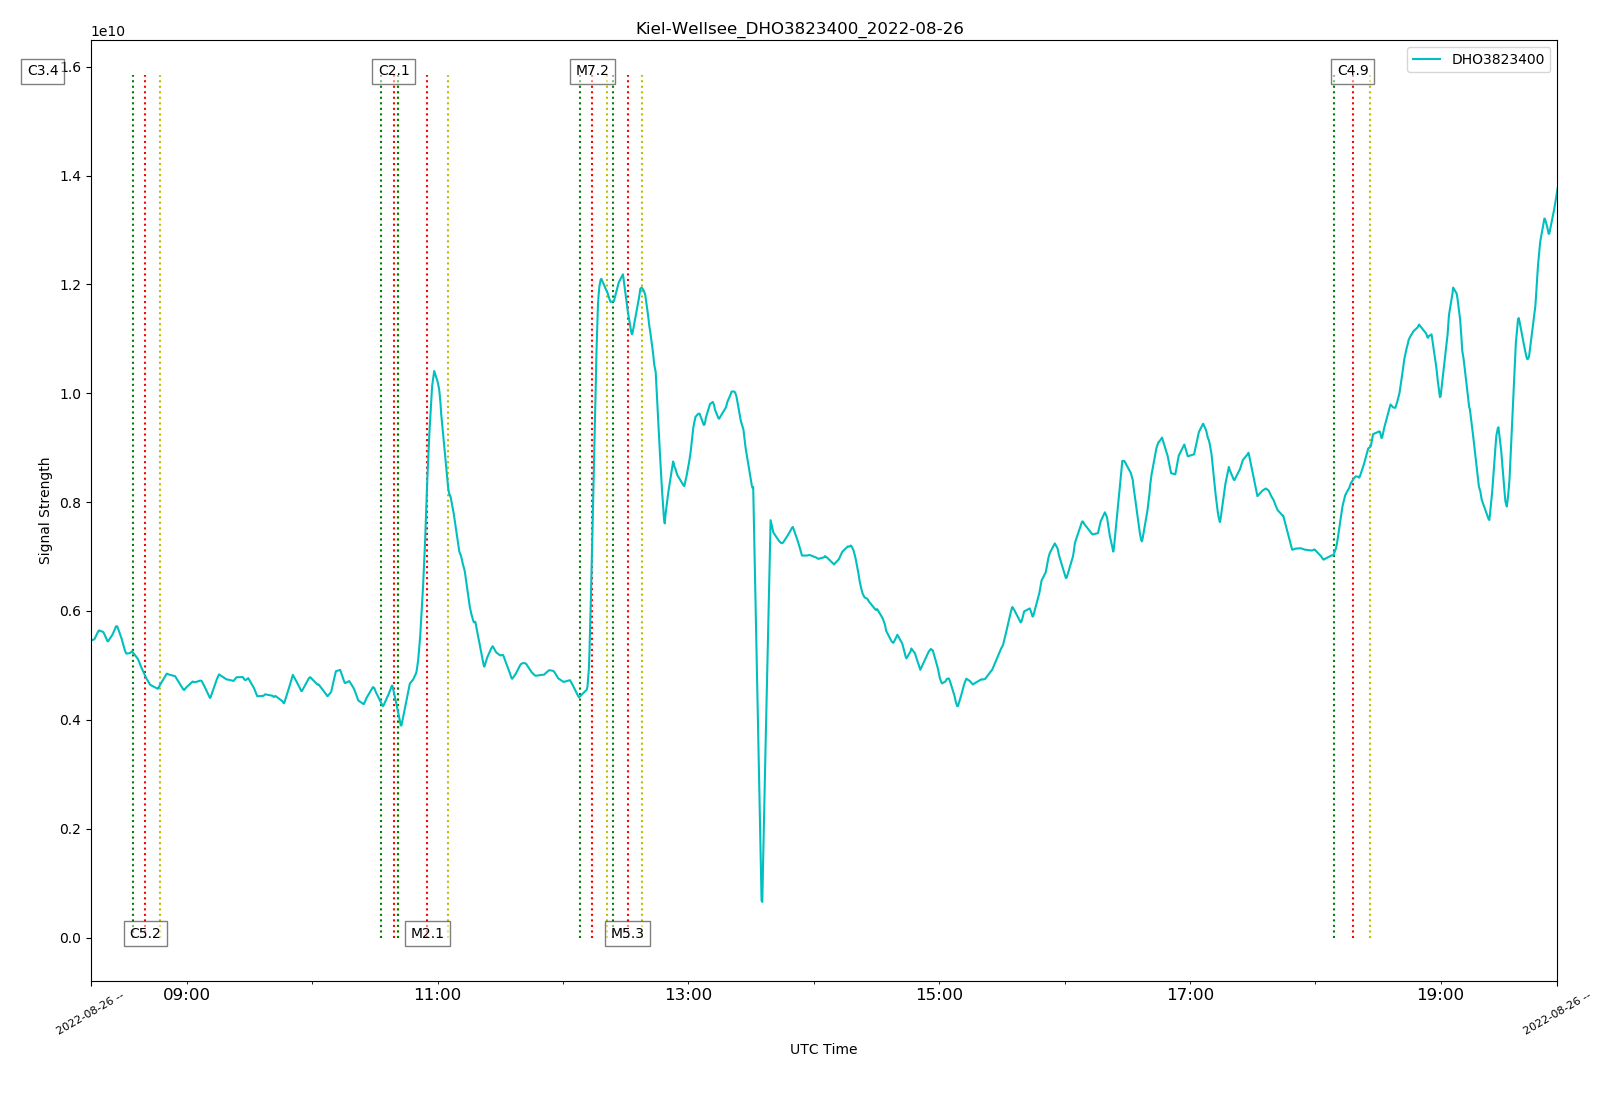The image size is (1600, 1102).
Task: Click the 0.4 y-axis tick value
Action: (70, 721)
